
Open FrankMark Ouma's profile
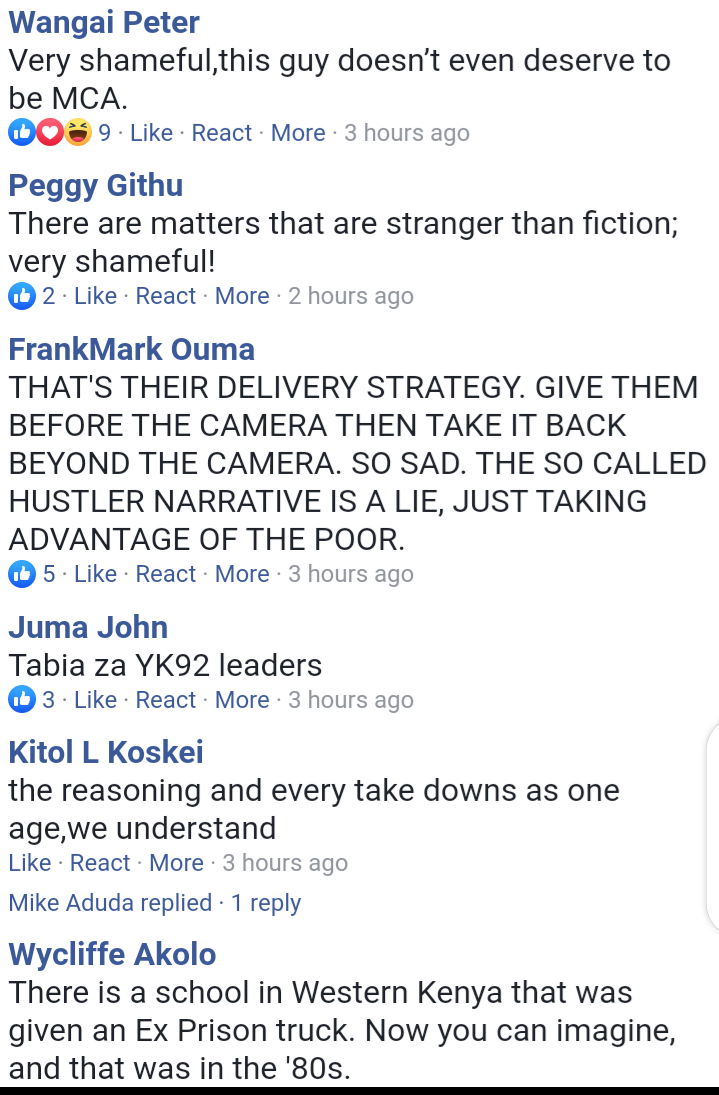point(131,349)
